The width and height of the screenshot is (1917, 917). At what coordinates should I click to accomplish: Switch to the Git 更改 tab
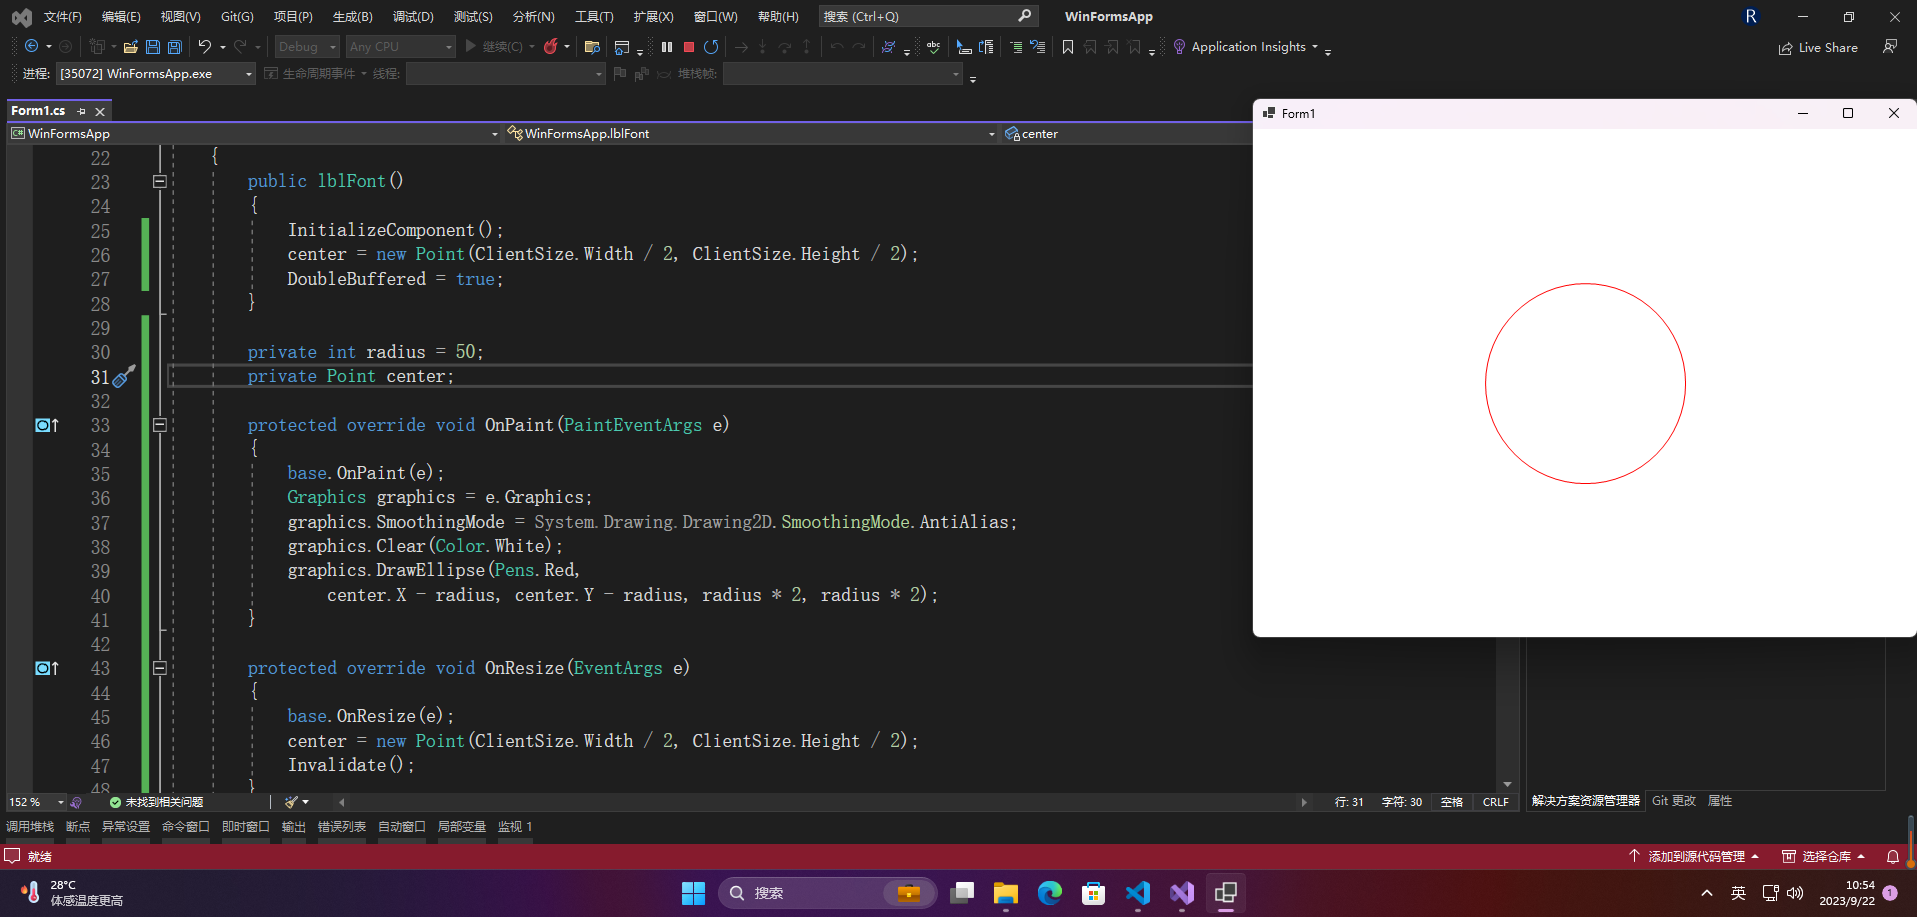tap(1674, 801)
